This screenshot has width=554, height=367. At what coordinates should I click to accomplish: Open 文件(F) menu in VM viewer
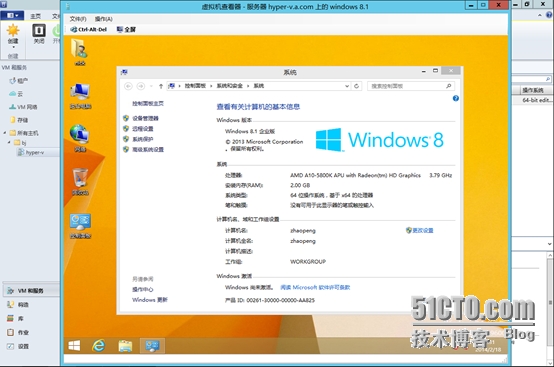point(78,19)
